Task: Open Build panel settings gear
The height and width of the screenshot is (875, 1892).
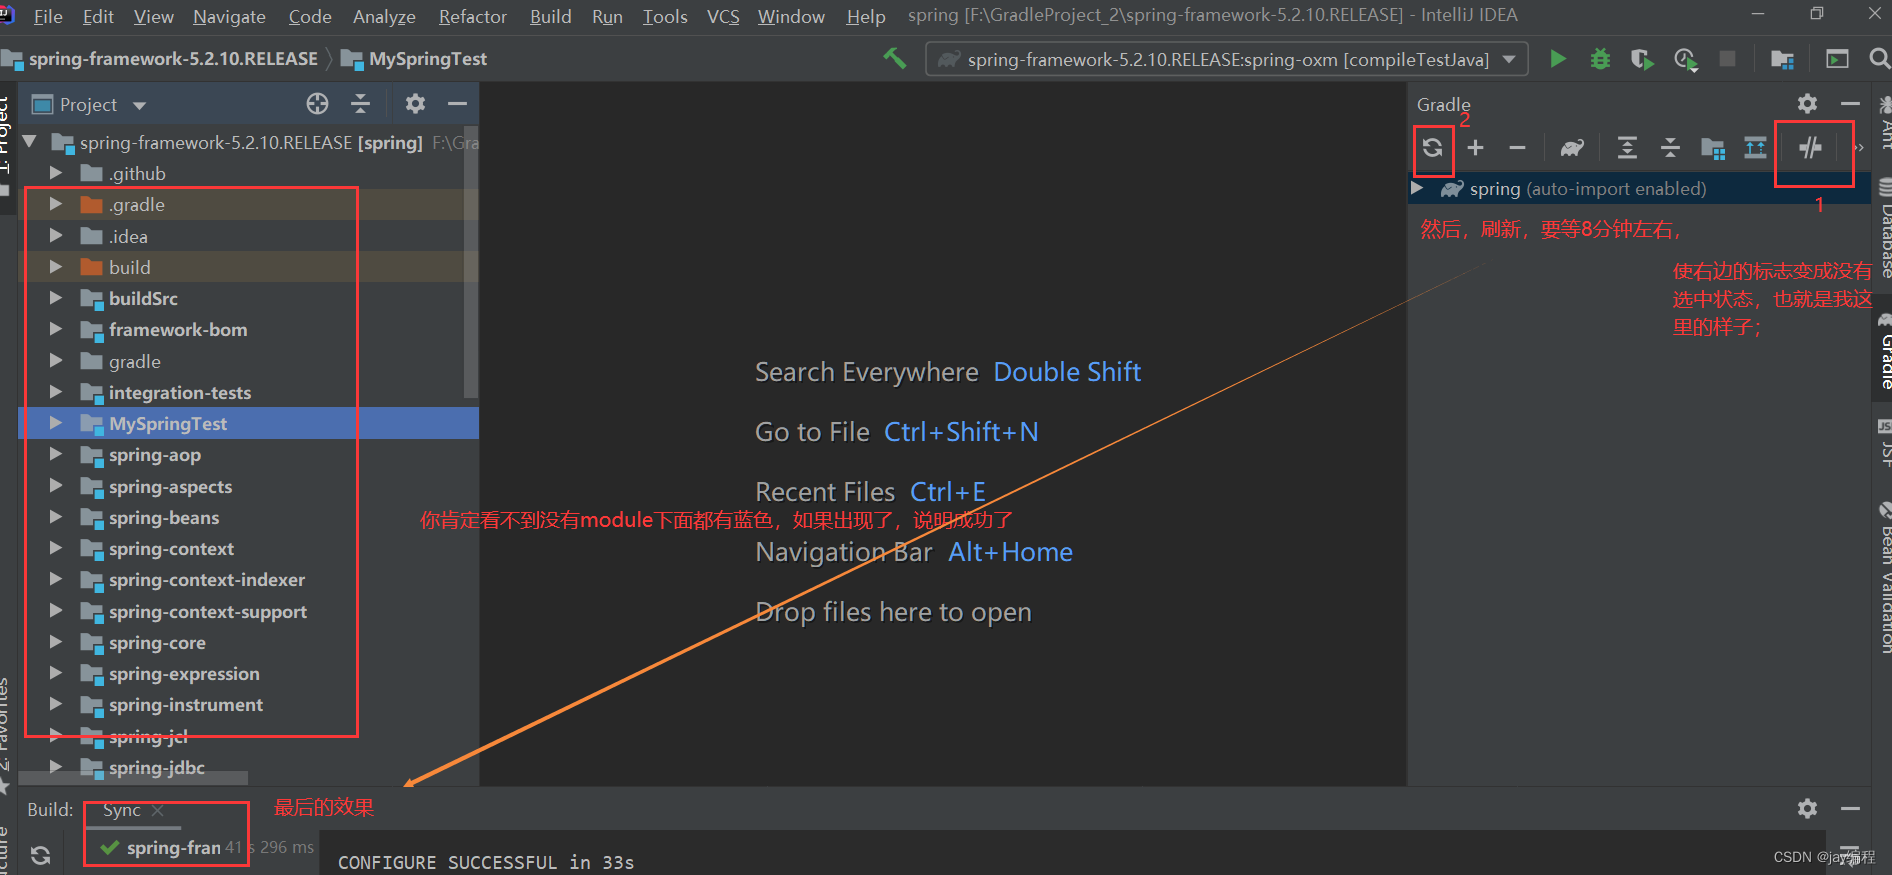Action: [1807, 808]
